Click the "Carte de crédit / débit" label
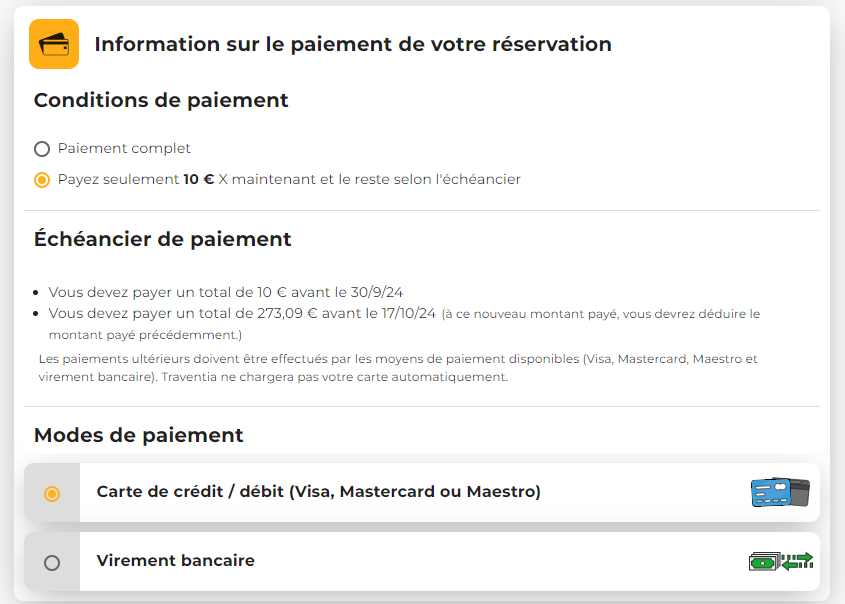The height and width of the screenshot is (604, 845). (x=318, y=491)
